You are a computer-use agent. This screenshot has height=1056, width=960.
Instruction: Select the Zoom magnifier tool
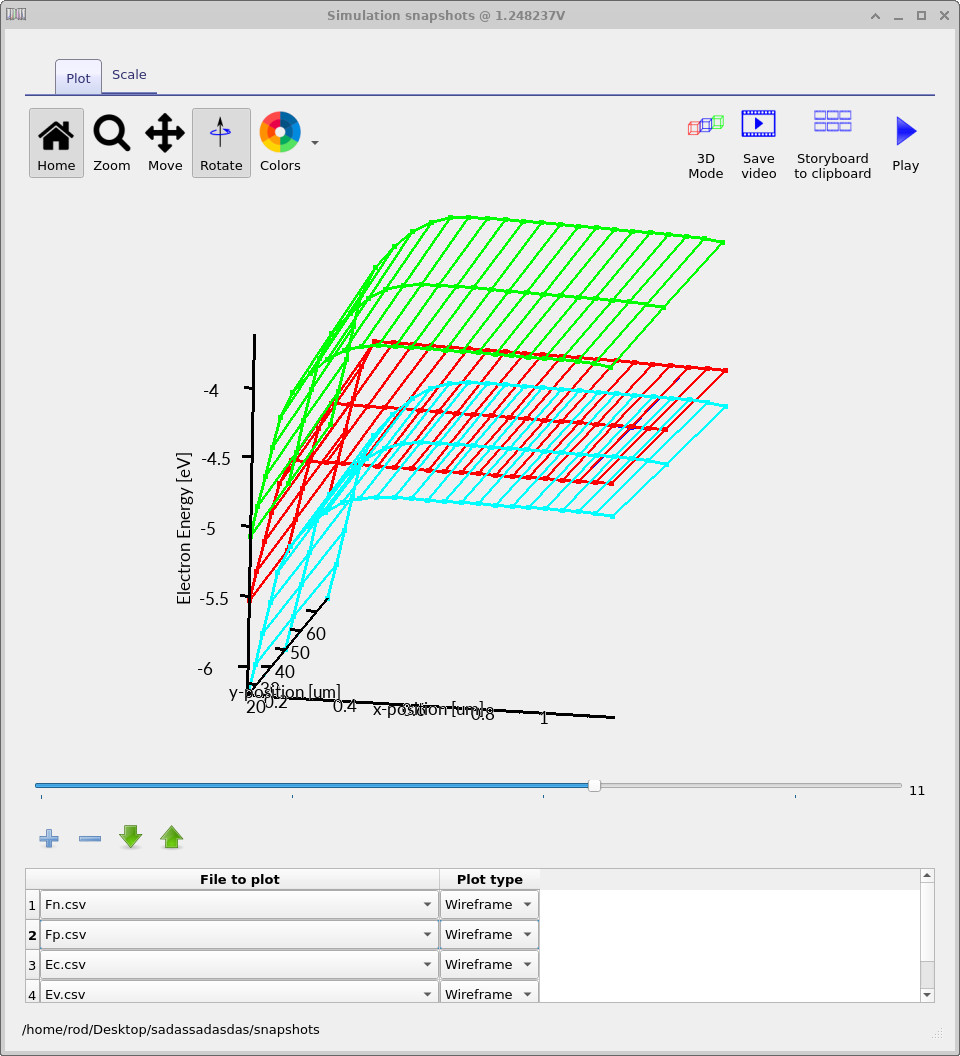coord(111,142)
